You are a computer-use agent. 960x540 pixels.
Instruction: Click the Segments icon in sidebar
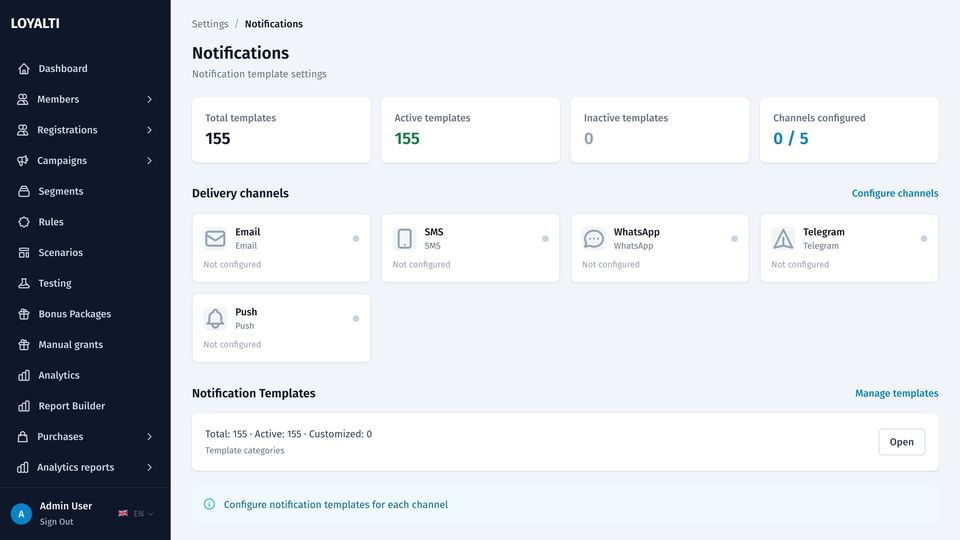[24, 191]
